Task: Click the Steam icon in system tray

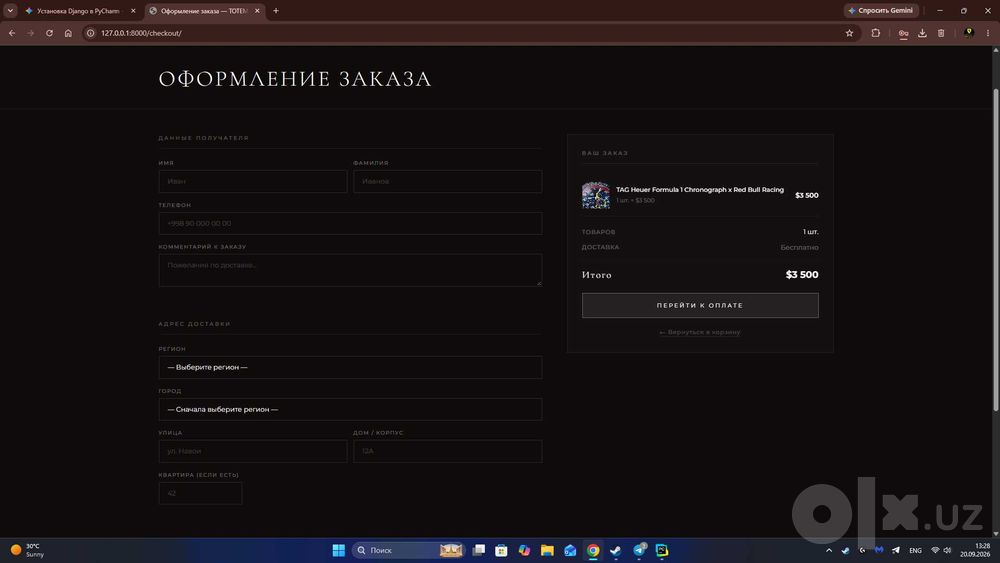Action: (846, 550)
